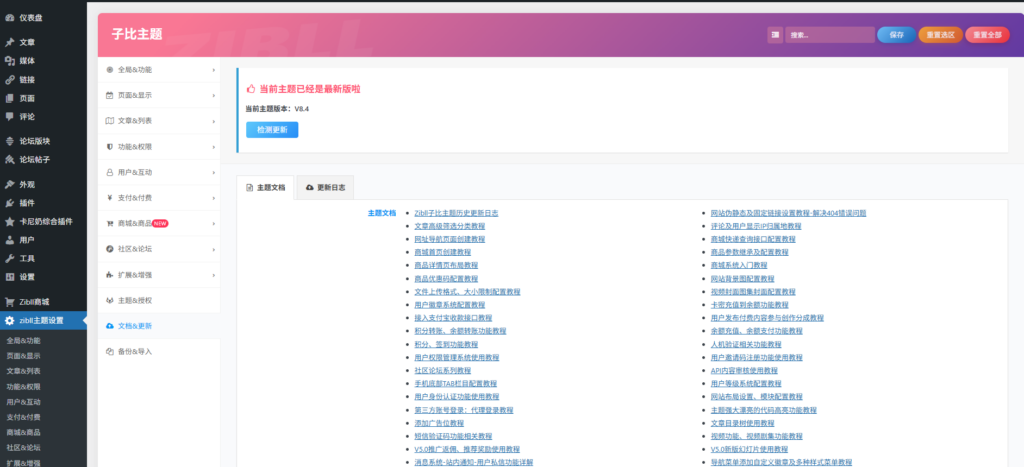Click the red 重置全部 button
This screenshot has width=1024, height=467.
pyautogui.click(x=987, y=35)
